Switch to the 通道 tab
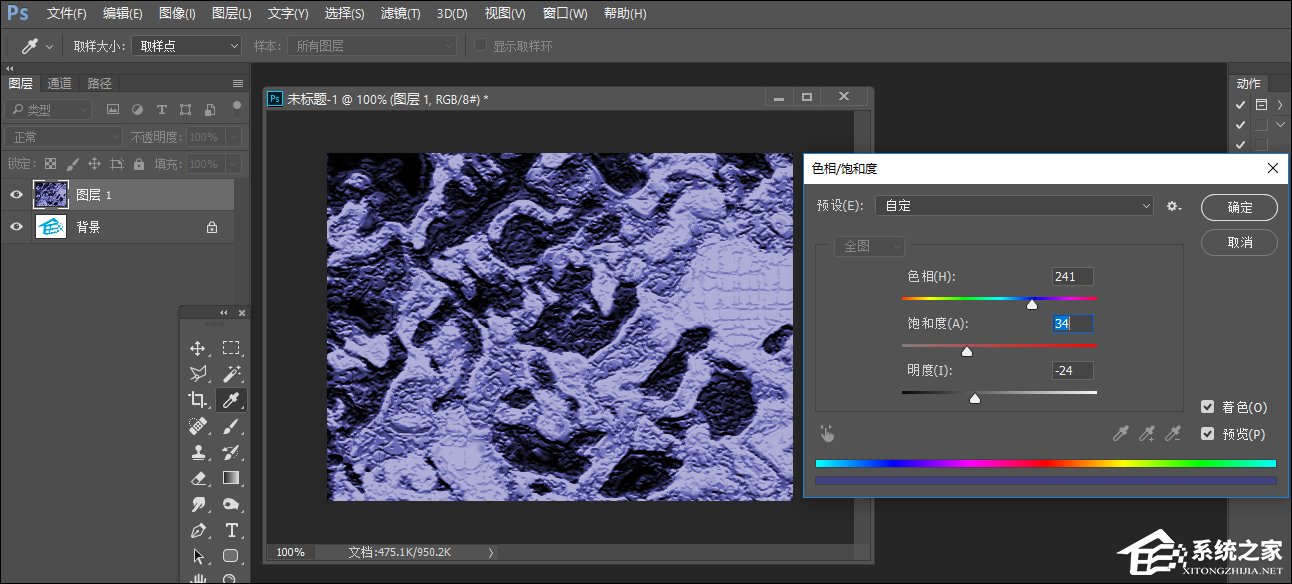The image size is (1292, 584). (60, 83)
